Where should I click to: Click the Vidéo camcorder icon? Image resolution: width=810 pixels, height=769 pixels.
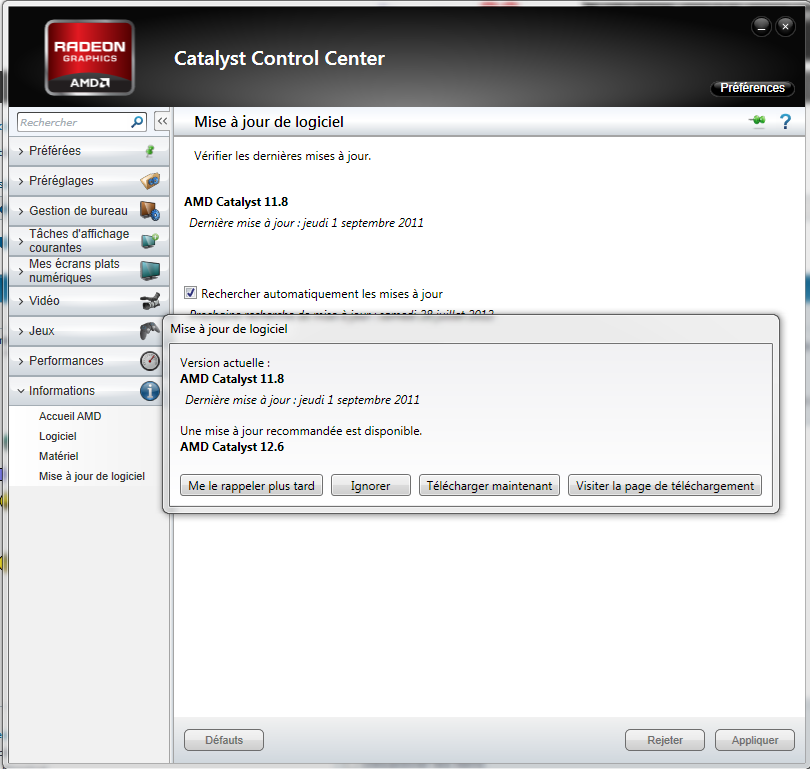(x=150, y=301)
